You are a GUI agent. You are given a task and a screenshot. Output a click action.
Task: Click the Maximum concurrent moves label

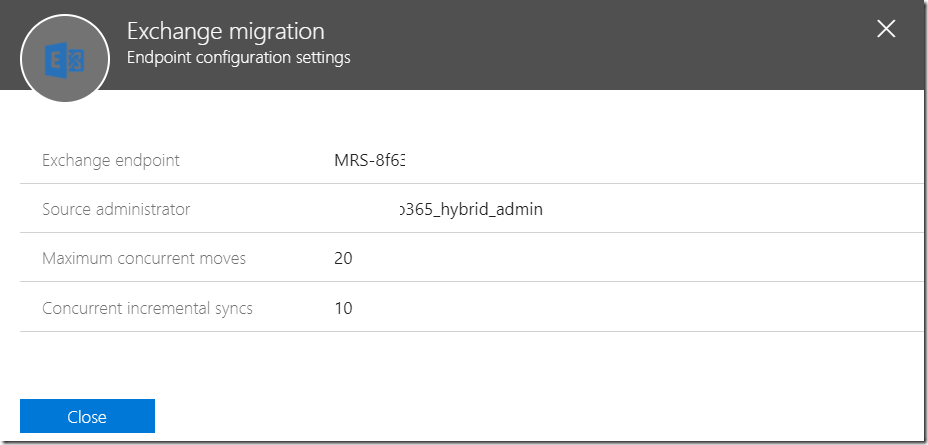click(x=144, y=258)
